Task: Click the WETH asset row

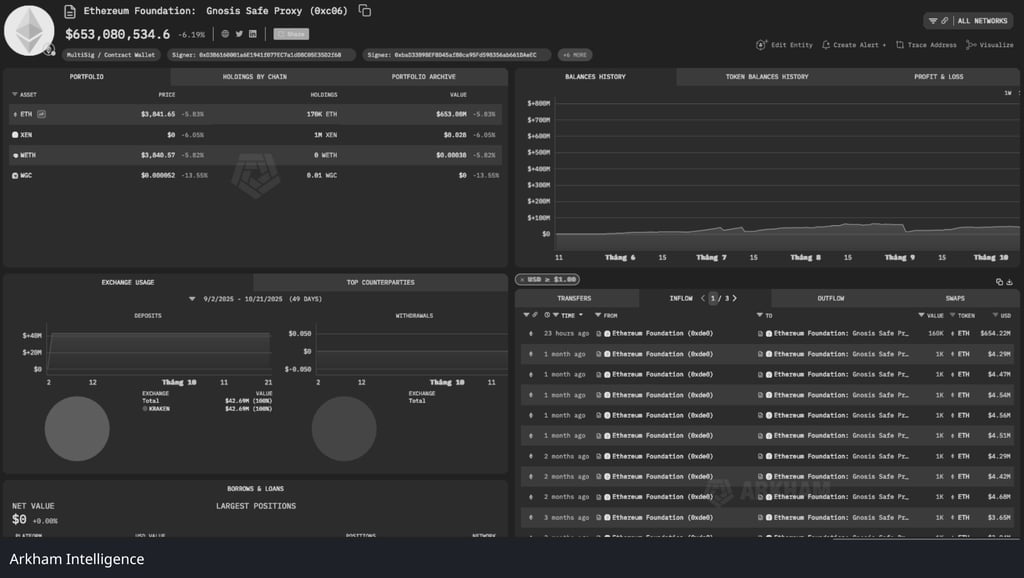Action: click(255, 155)
